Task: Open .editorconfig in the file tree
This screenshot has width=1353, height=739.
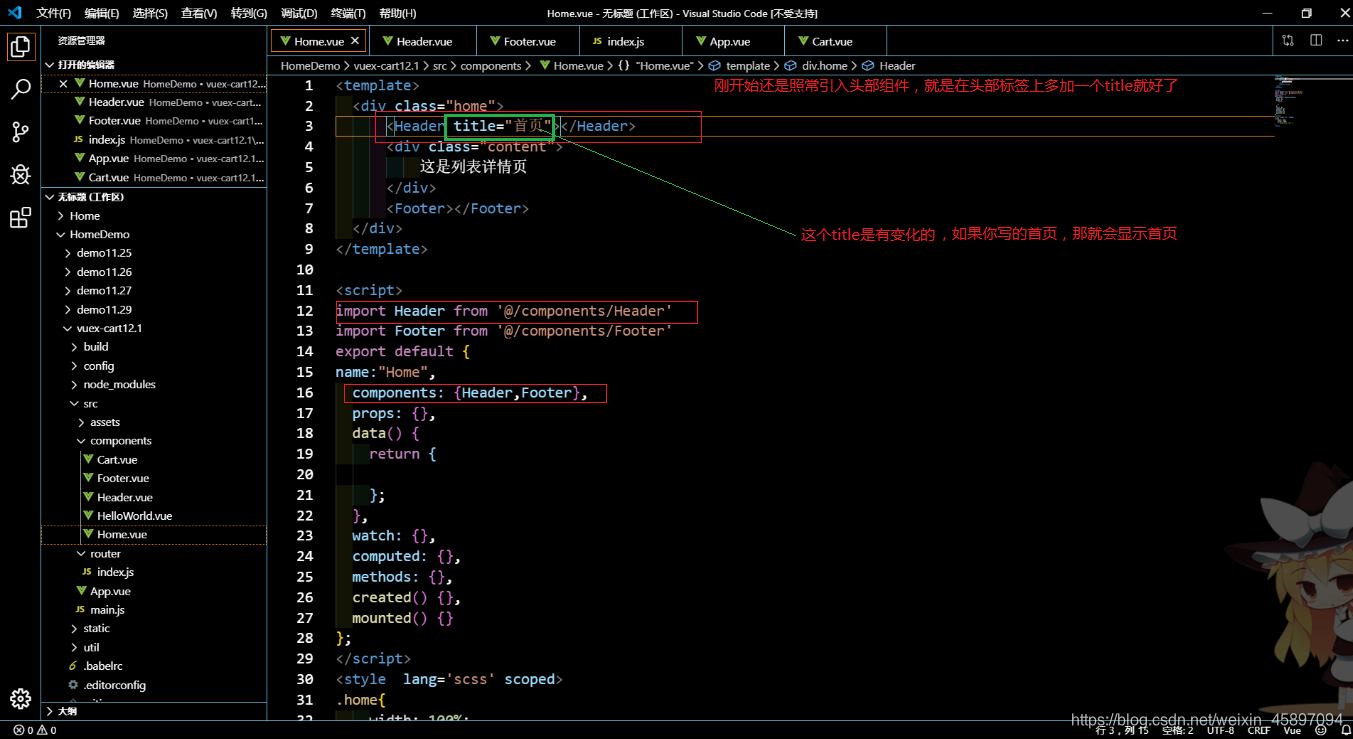Action: [x=154, y=685]
